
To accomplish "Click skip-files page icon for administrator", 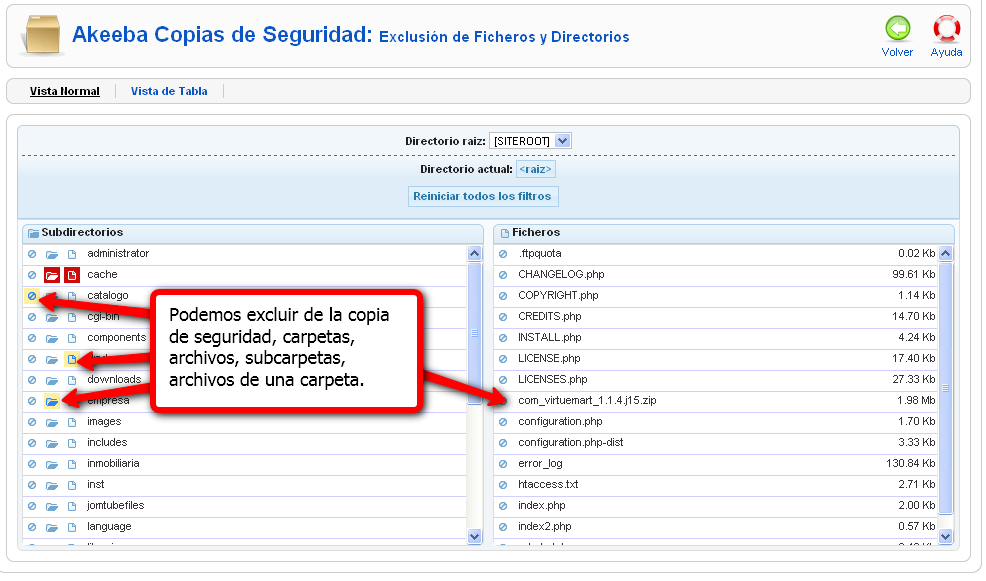I will 72,255.
